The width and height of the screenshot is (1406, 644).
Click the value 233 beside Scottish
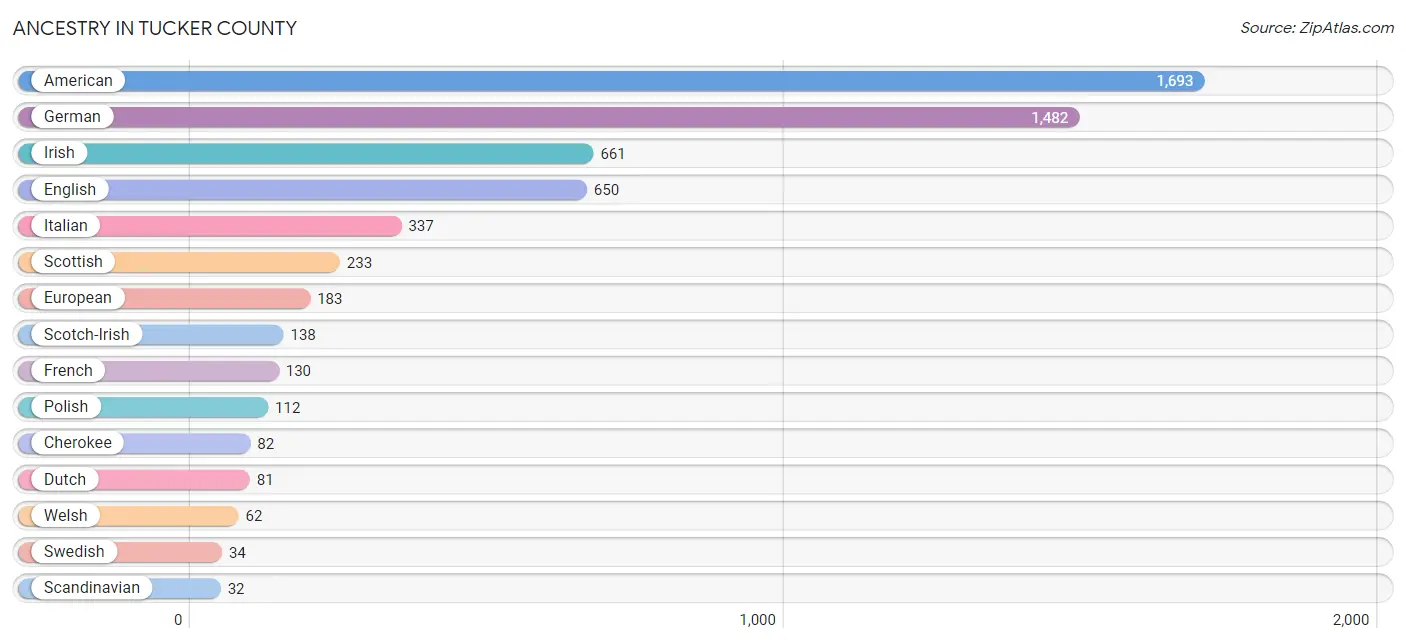359,263
